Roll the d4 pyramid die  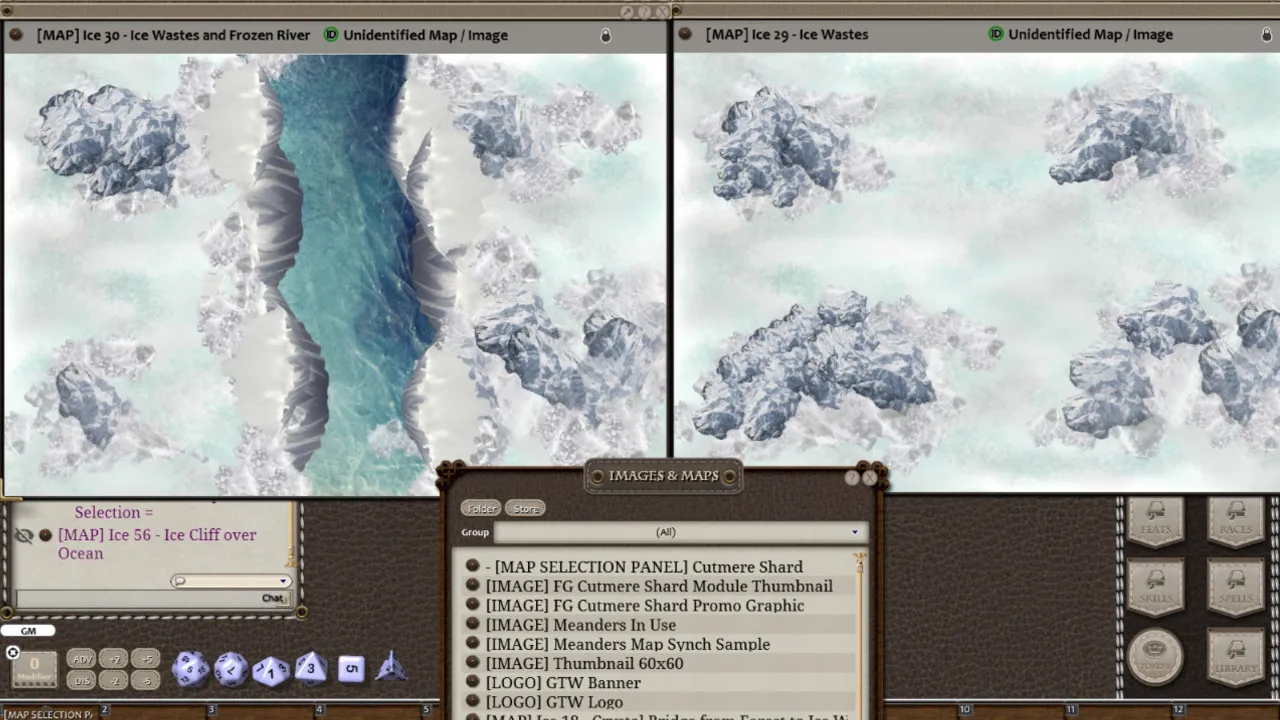391,667
